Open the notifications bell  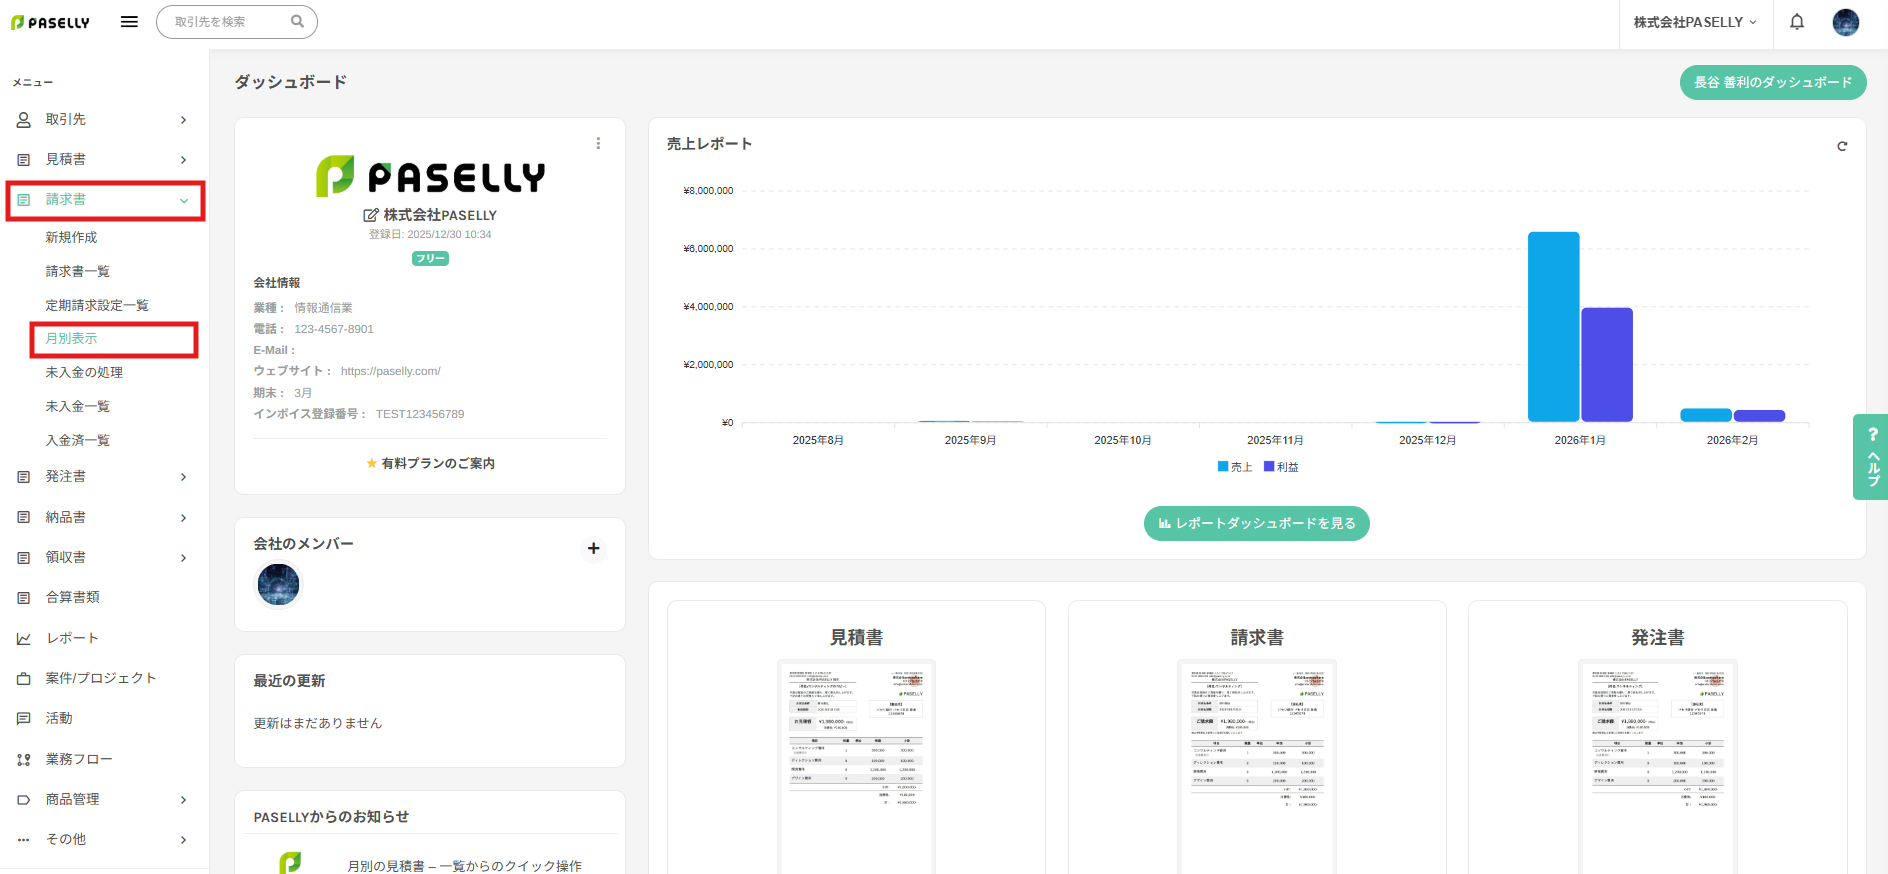point(1797,22)
